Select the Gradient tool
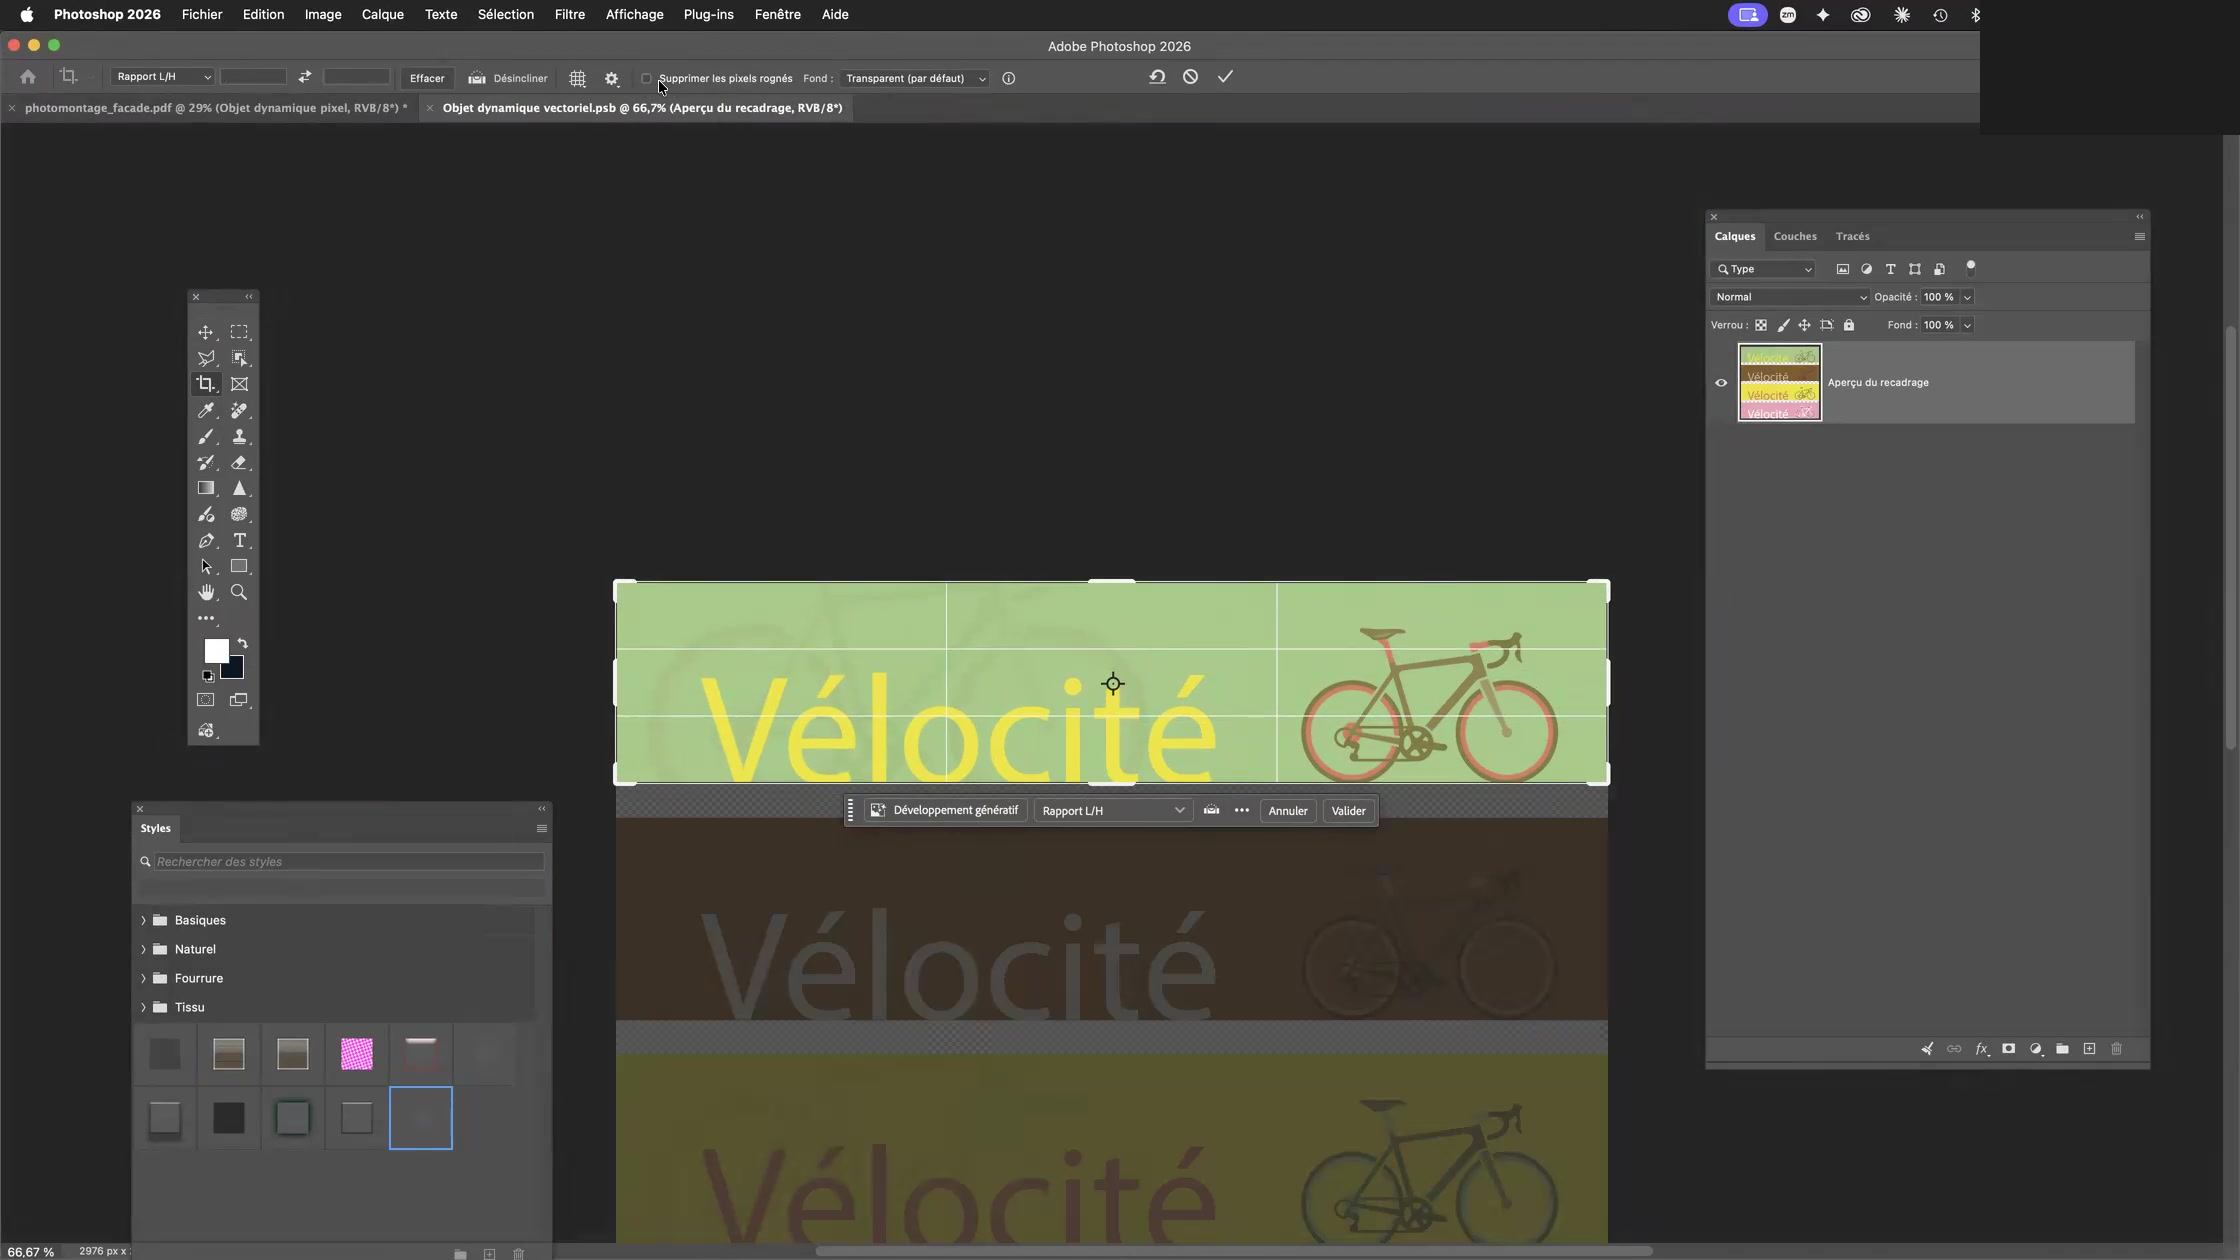This screenshot has width=2240, height=1260. click(205, 488)
